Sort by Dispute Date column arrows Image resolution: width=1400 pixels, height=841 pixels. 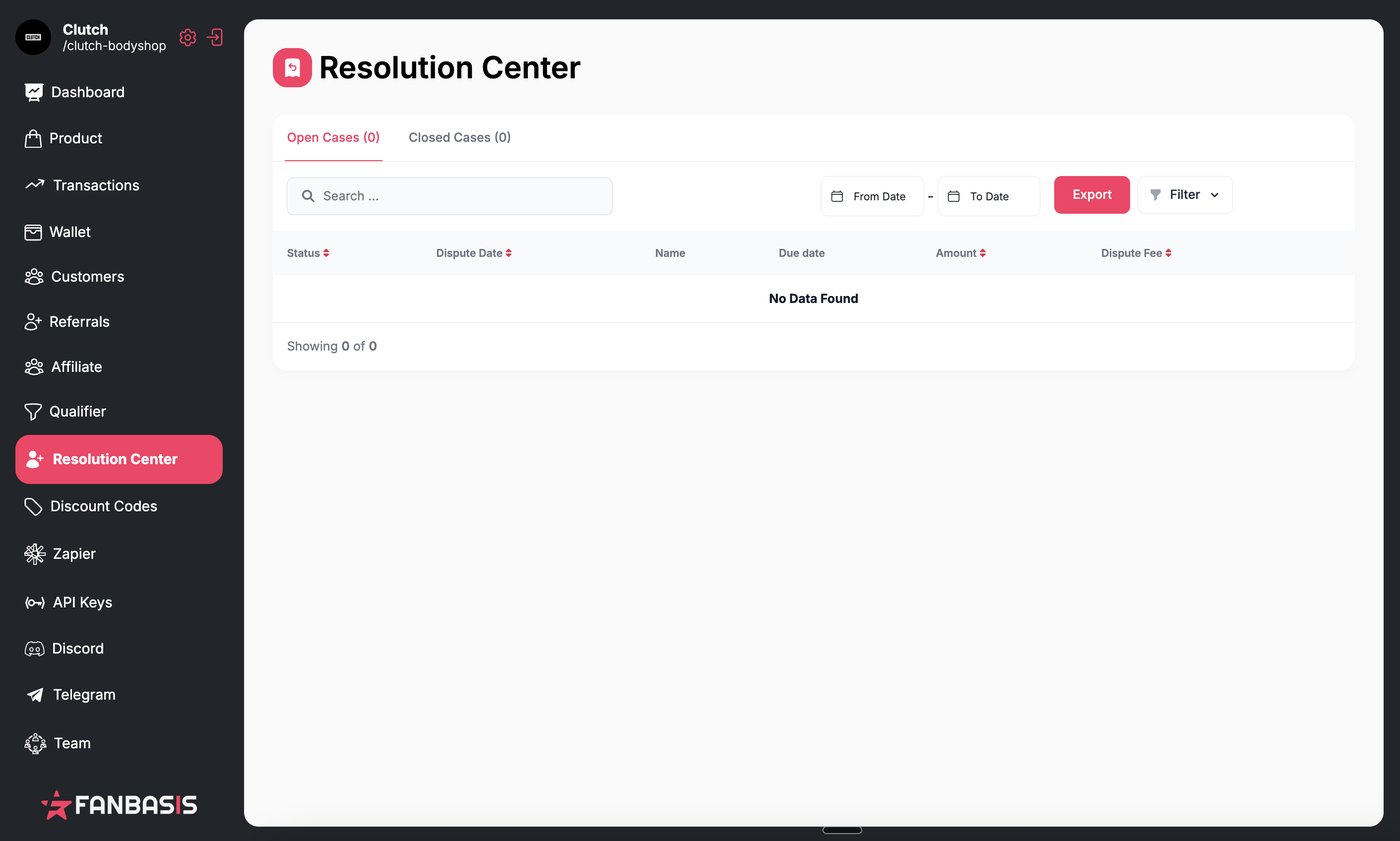(508, 253)
